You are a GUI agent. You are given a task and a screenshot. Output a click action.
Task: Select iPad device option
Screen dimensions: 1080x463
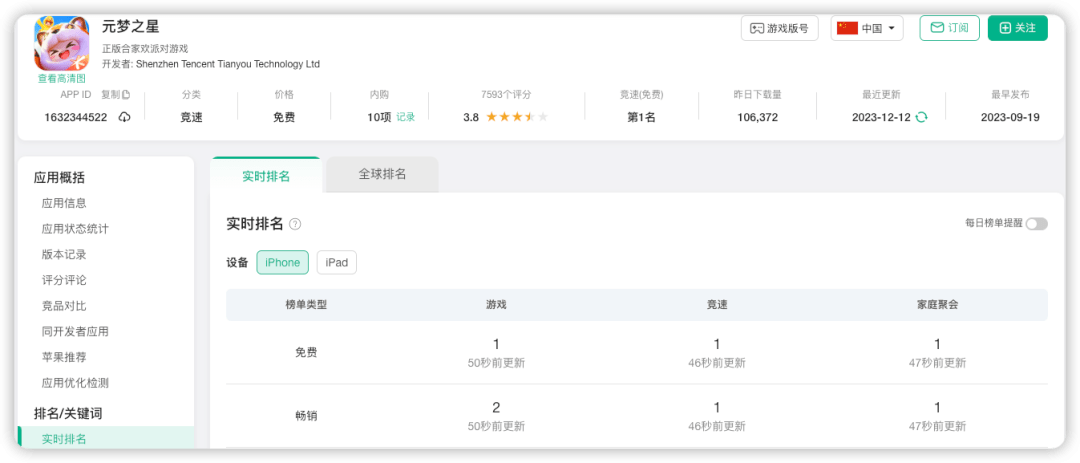[336, 262]
